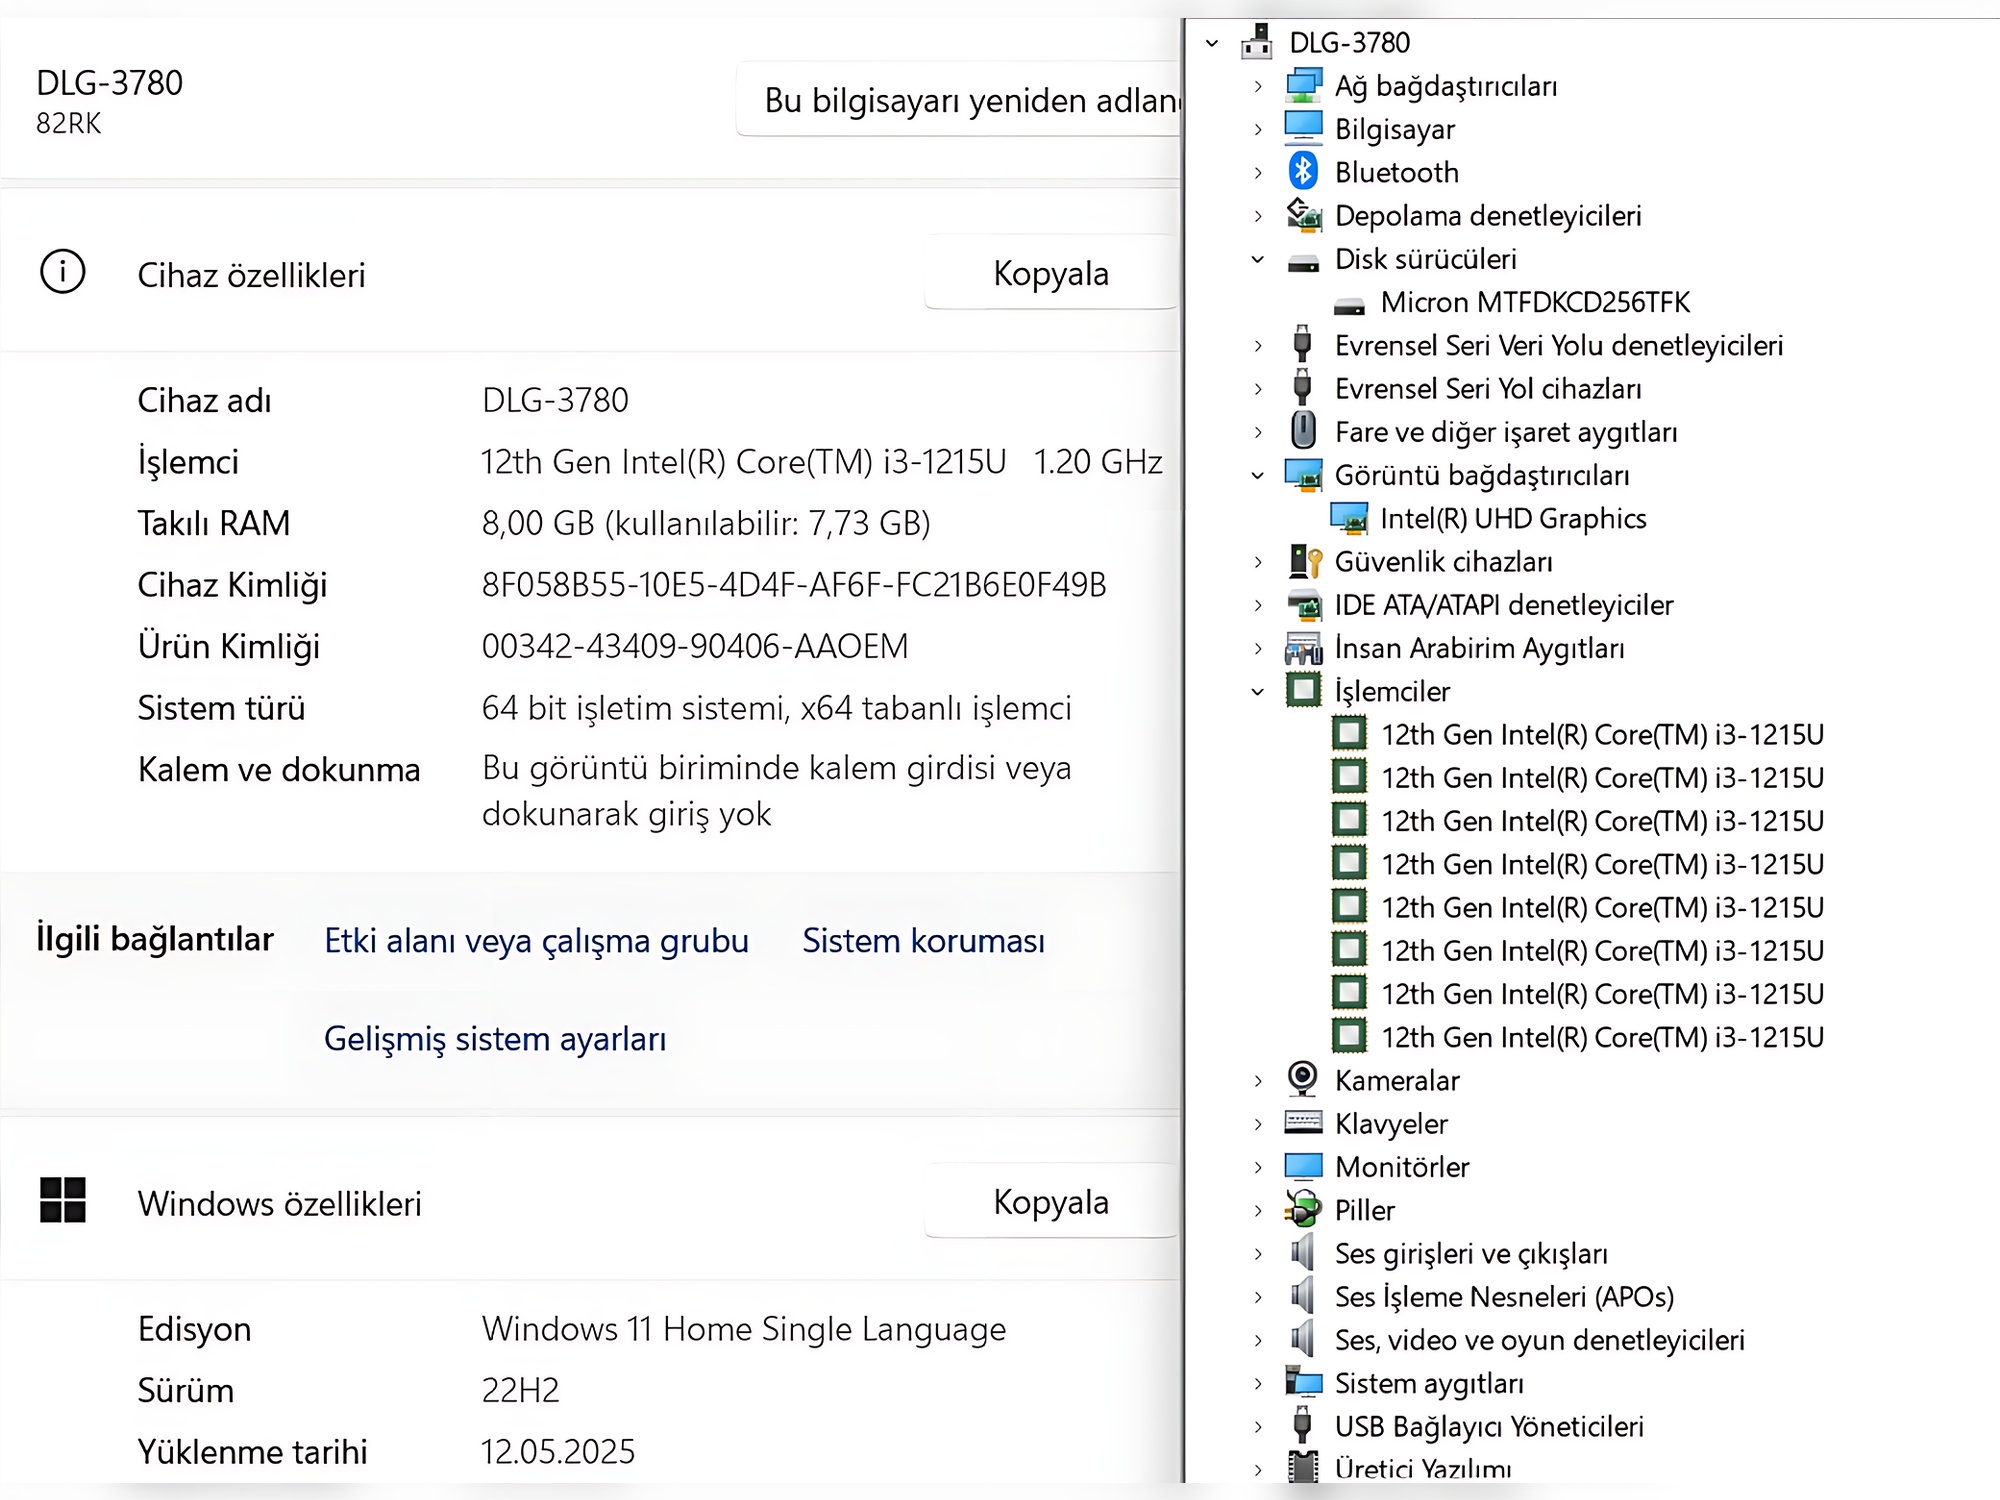
Task: Click the Micron MTFDKCD256TFK disk icon
Action: (1349, 305)
